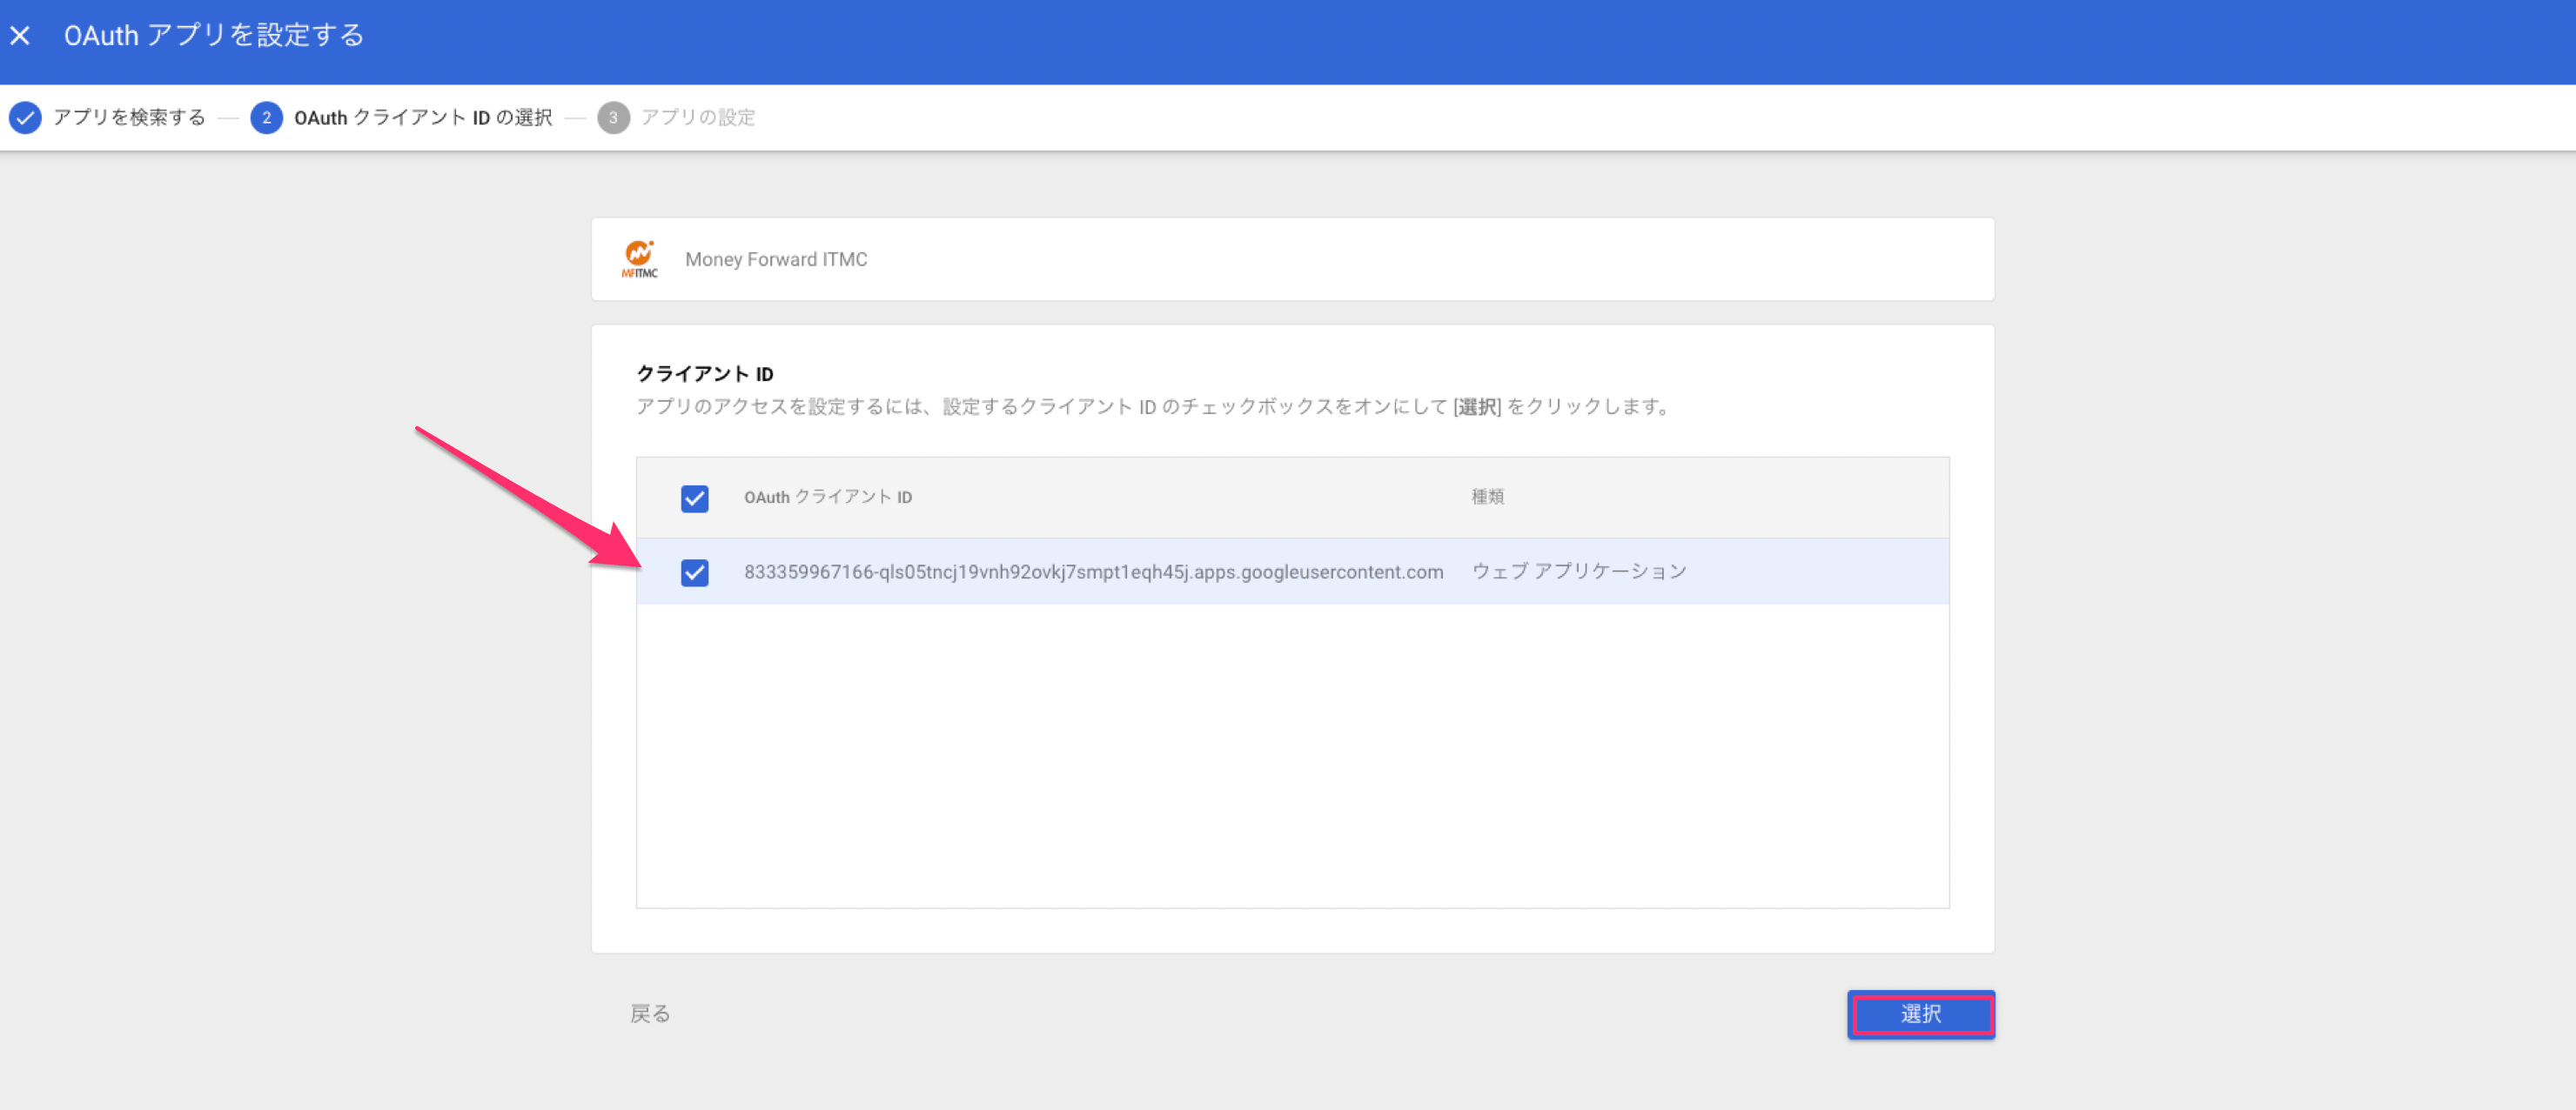Click the クライアント ID section heading

click(x=705, y=374)
